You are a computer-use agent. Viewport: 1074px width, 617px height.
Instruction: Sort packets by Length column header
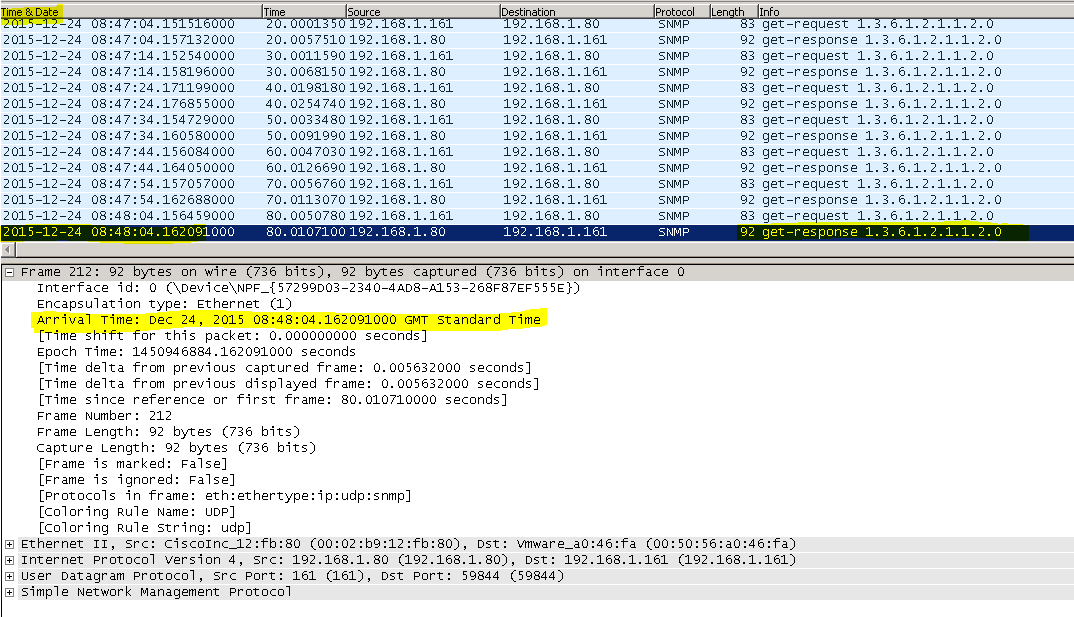pyautogui.click(x=734, y=12)
